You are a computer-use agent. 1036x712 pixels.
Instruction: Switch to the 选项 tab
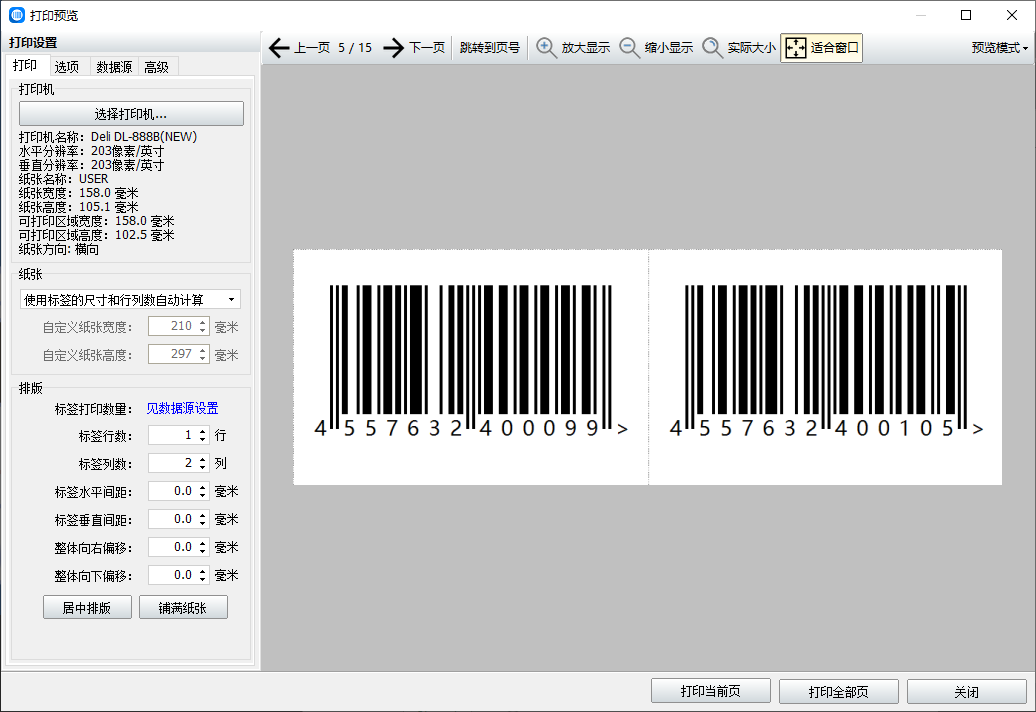point(67,67)
